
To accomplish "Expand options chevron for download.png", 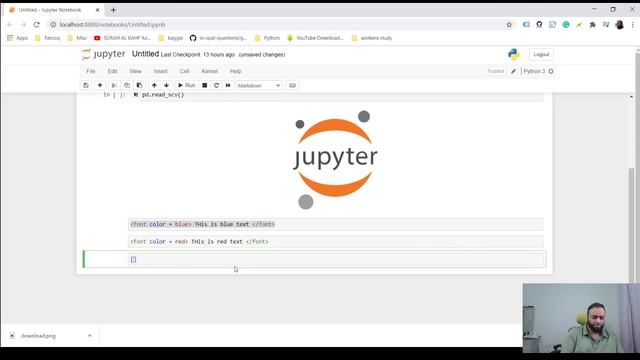I will pos(89,336).
